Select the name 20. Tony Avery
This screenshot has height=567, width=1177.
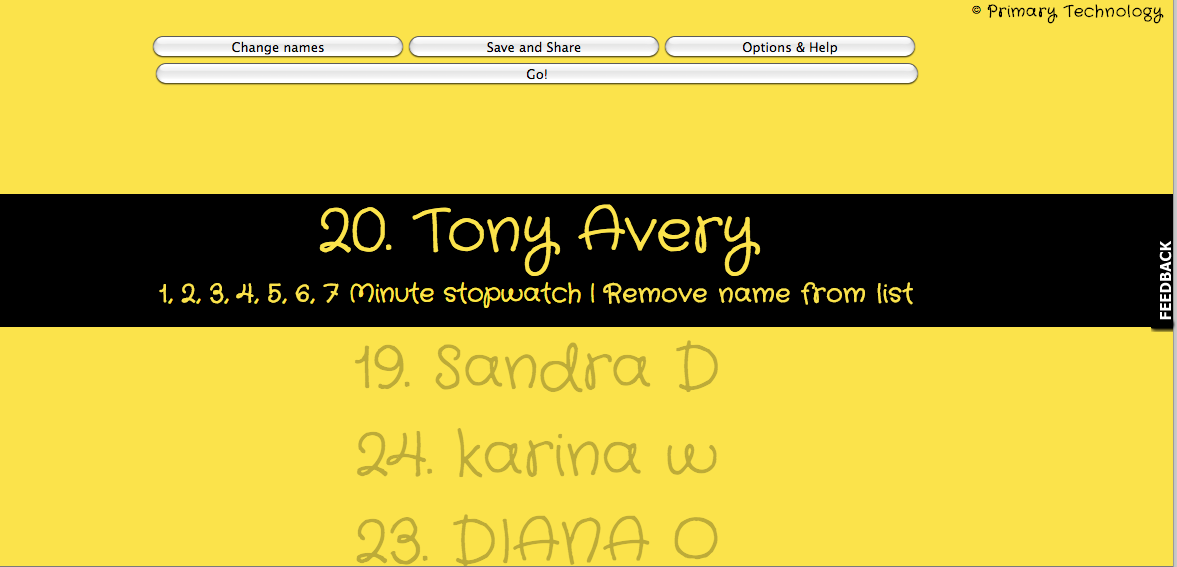[x=540, y=238]
